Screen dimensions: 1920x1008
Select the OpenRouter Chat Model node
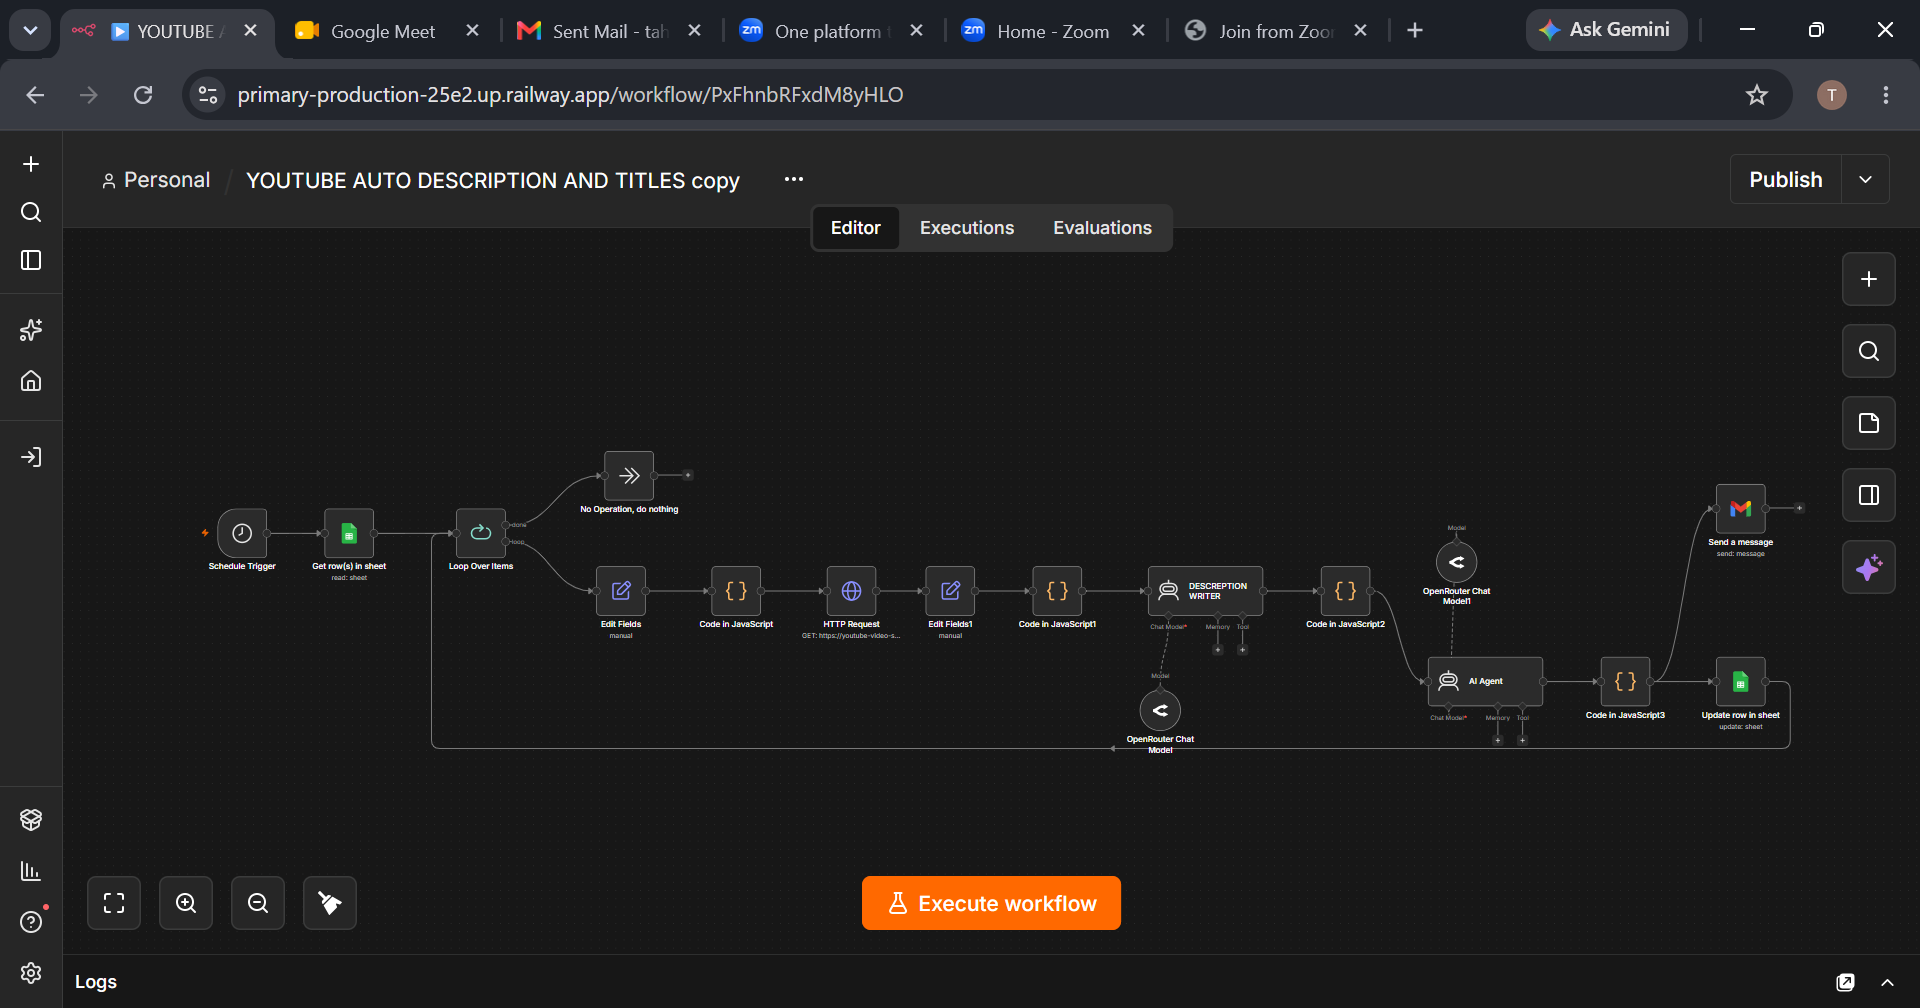coord(1160,710)
